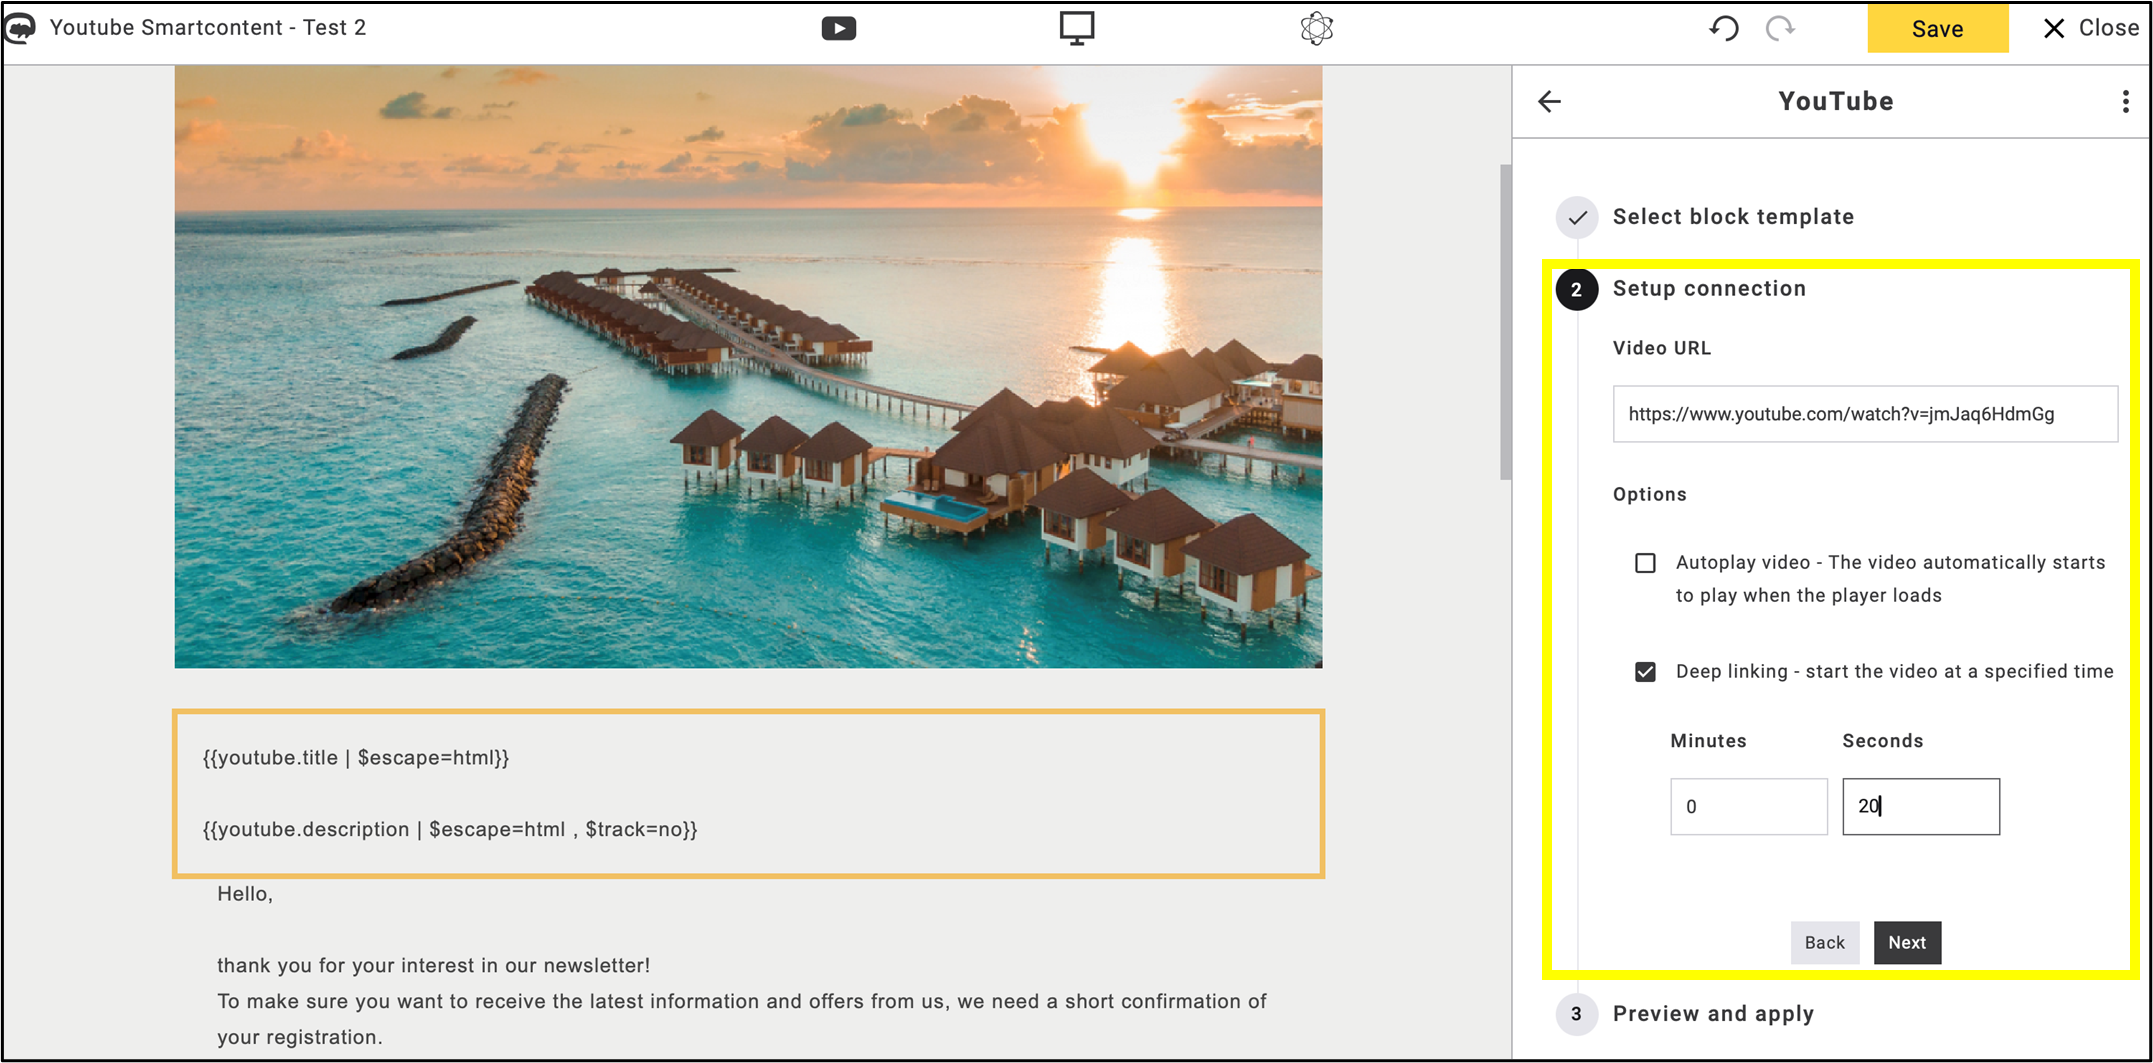
Task: Uncheck the Deep linking checkbox
Action: (x=1645, y=672)
